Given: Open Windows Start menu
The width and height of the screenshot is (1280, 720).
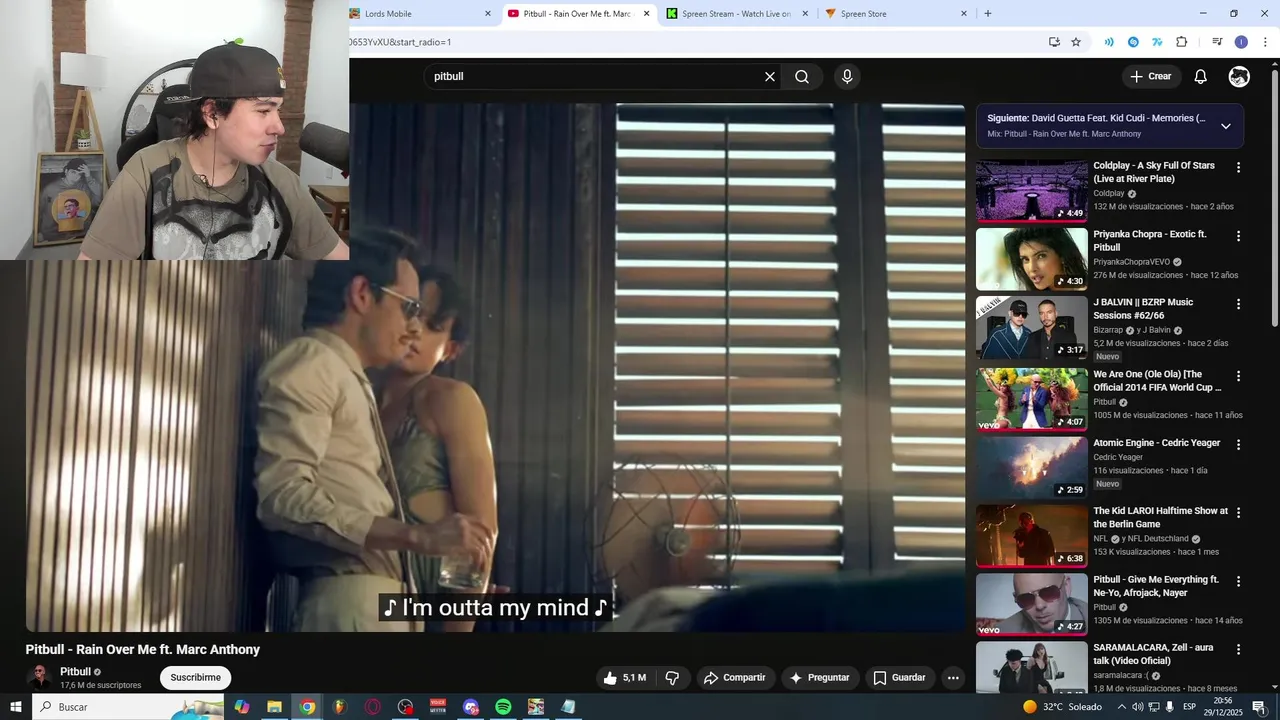Looking at the screenshot, I should coord(16,707).
